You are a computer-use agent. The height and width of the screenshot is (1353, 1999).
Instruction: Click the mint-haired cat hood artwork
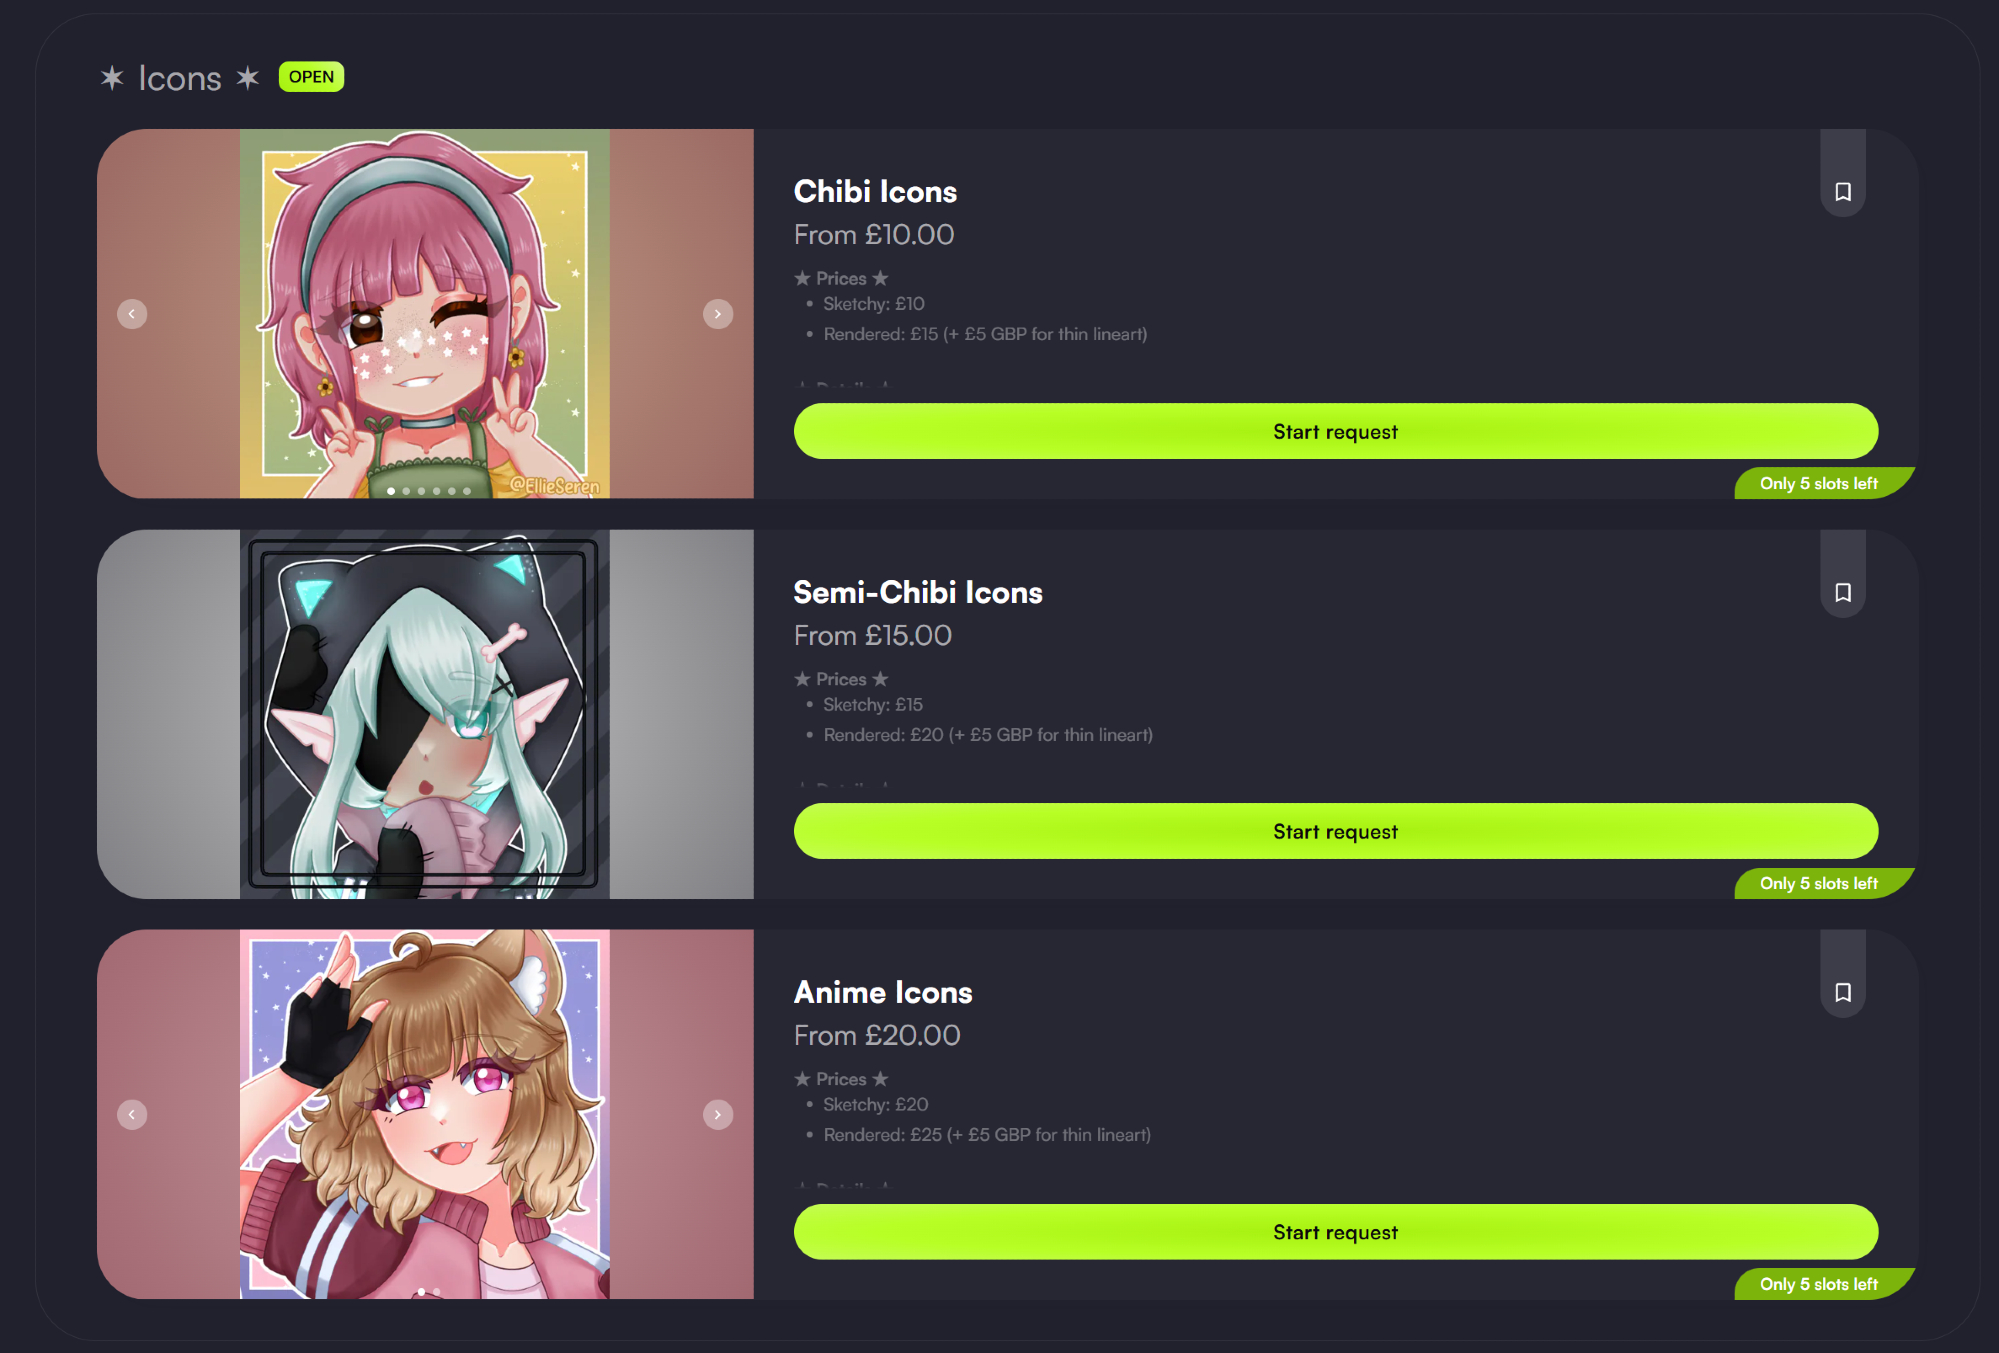(425, 714)
